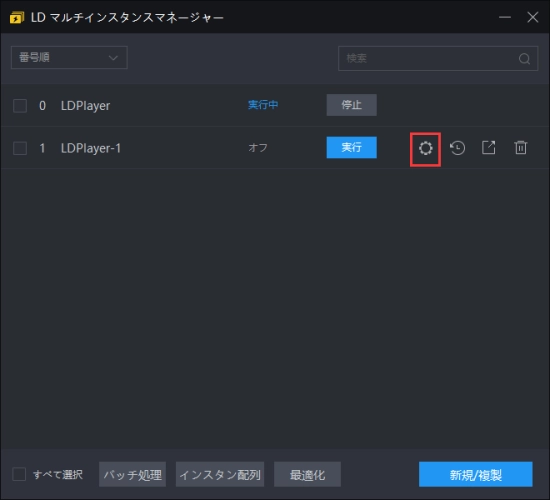550x500 pixels.
Task: Select the LDPlayer-1 instance name
Action: [x=91, y=148]
